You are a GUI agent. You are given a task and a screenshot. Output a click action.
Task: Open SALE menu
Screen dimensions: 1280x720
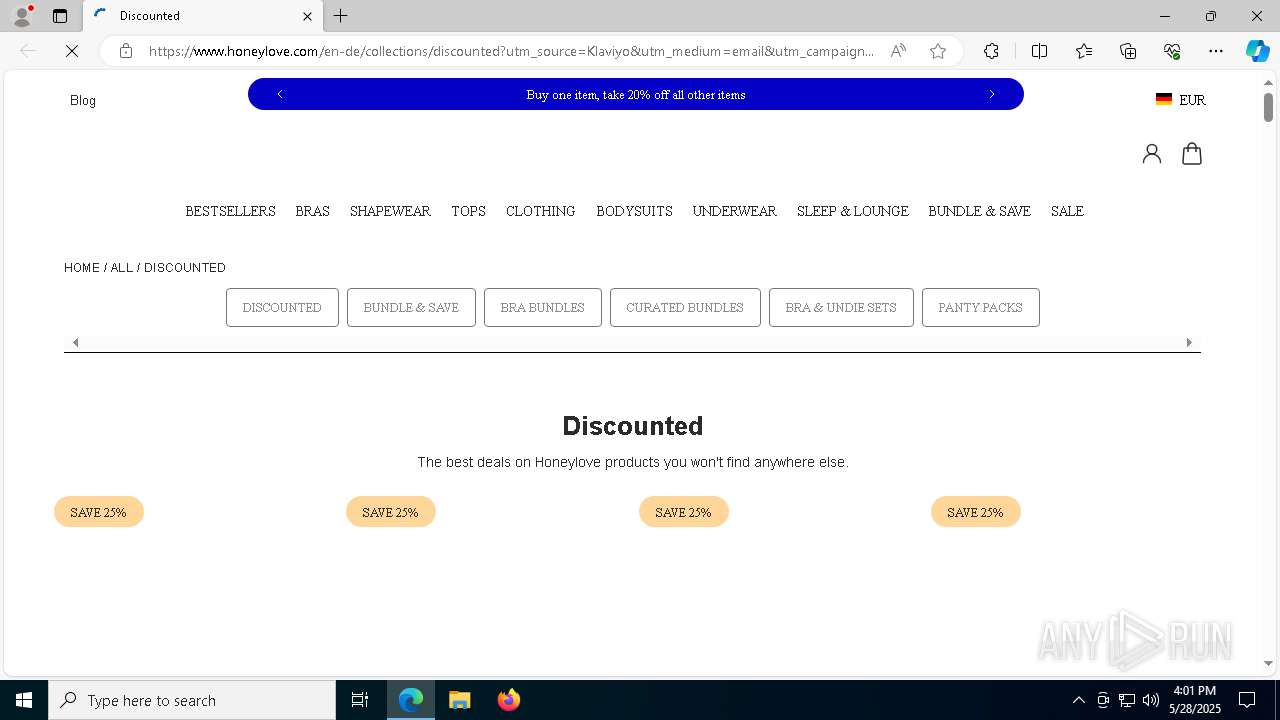(x=1067, y=211)
